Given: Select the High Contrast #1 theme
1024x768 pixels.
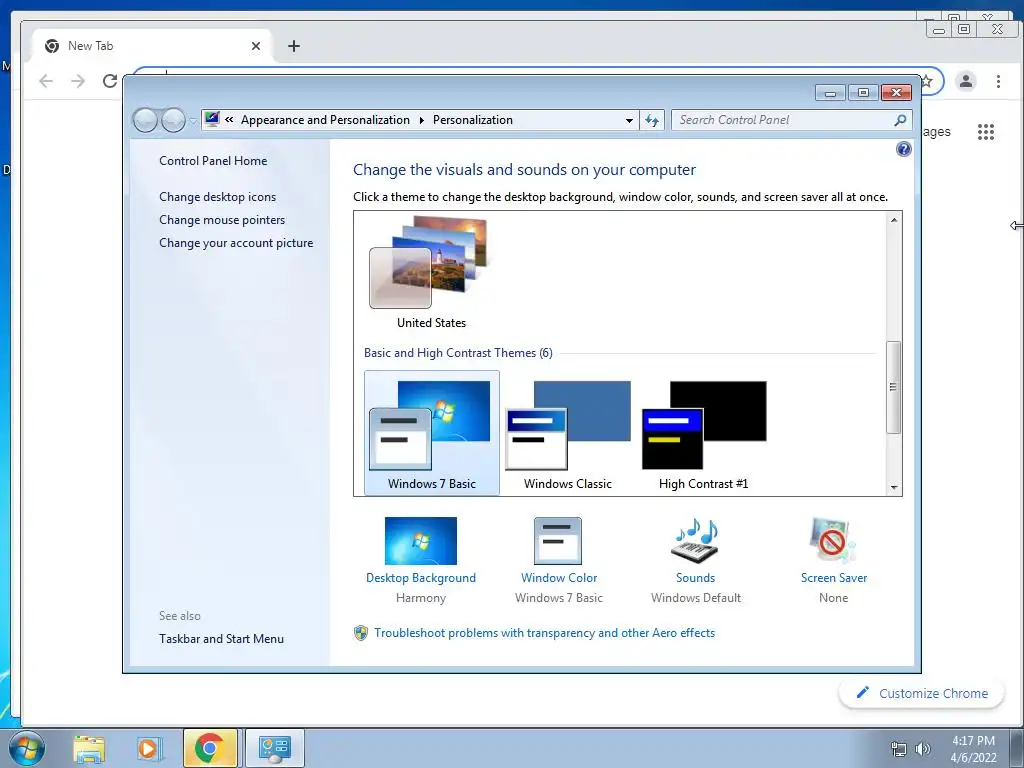Looking at the screenshot, I should point(703,433).
